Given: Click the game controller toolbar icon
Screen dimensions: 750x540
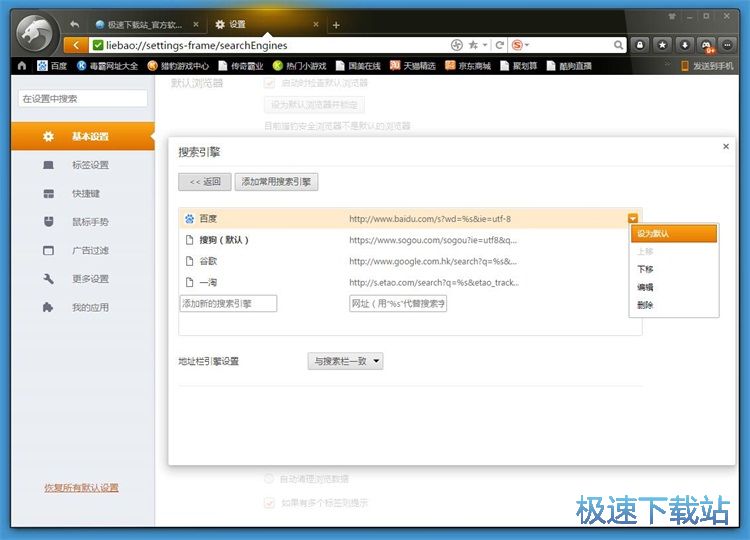Looking at the screenshot, I should pos(706,45).
